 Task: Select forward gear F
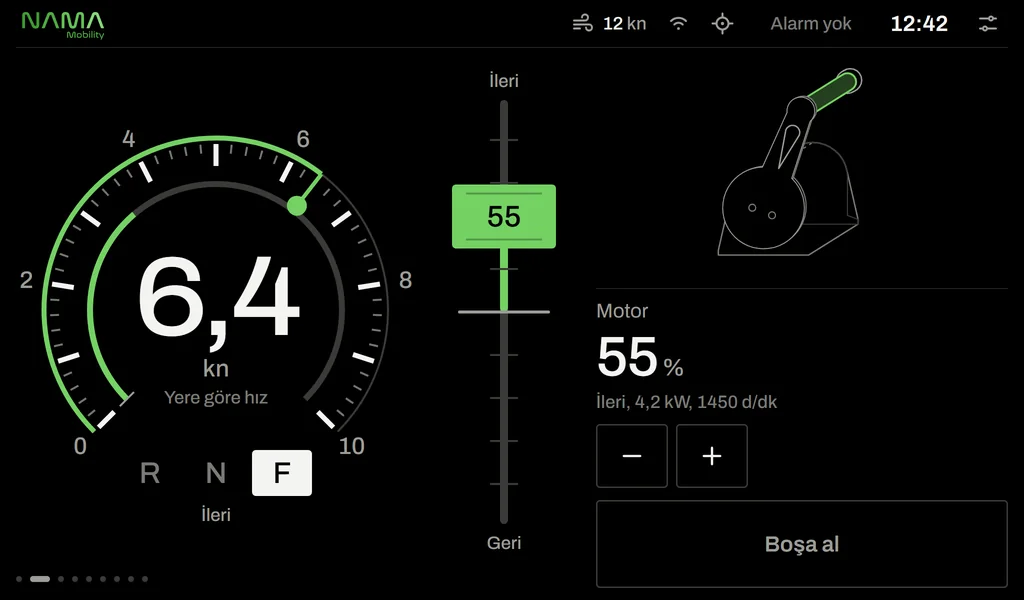(281, 473)
